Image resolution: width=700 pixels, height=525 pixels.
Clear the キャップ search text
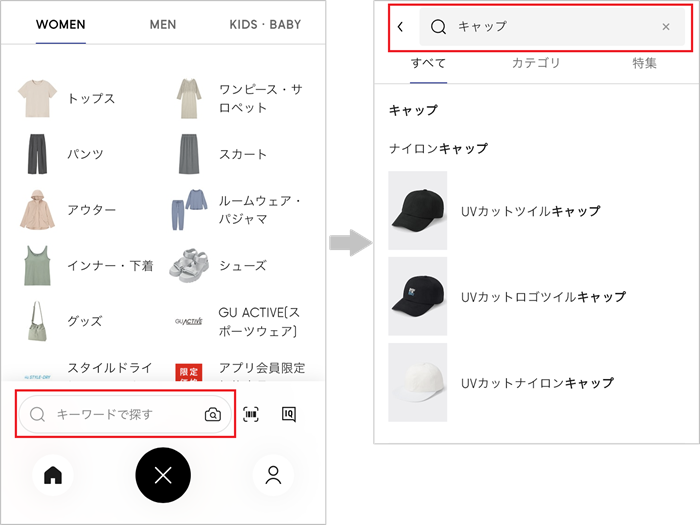(x=666, y=27)
